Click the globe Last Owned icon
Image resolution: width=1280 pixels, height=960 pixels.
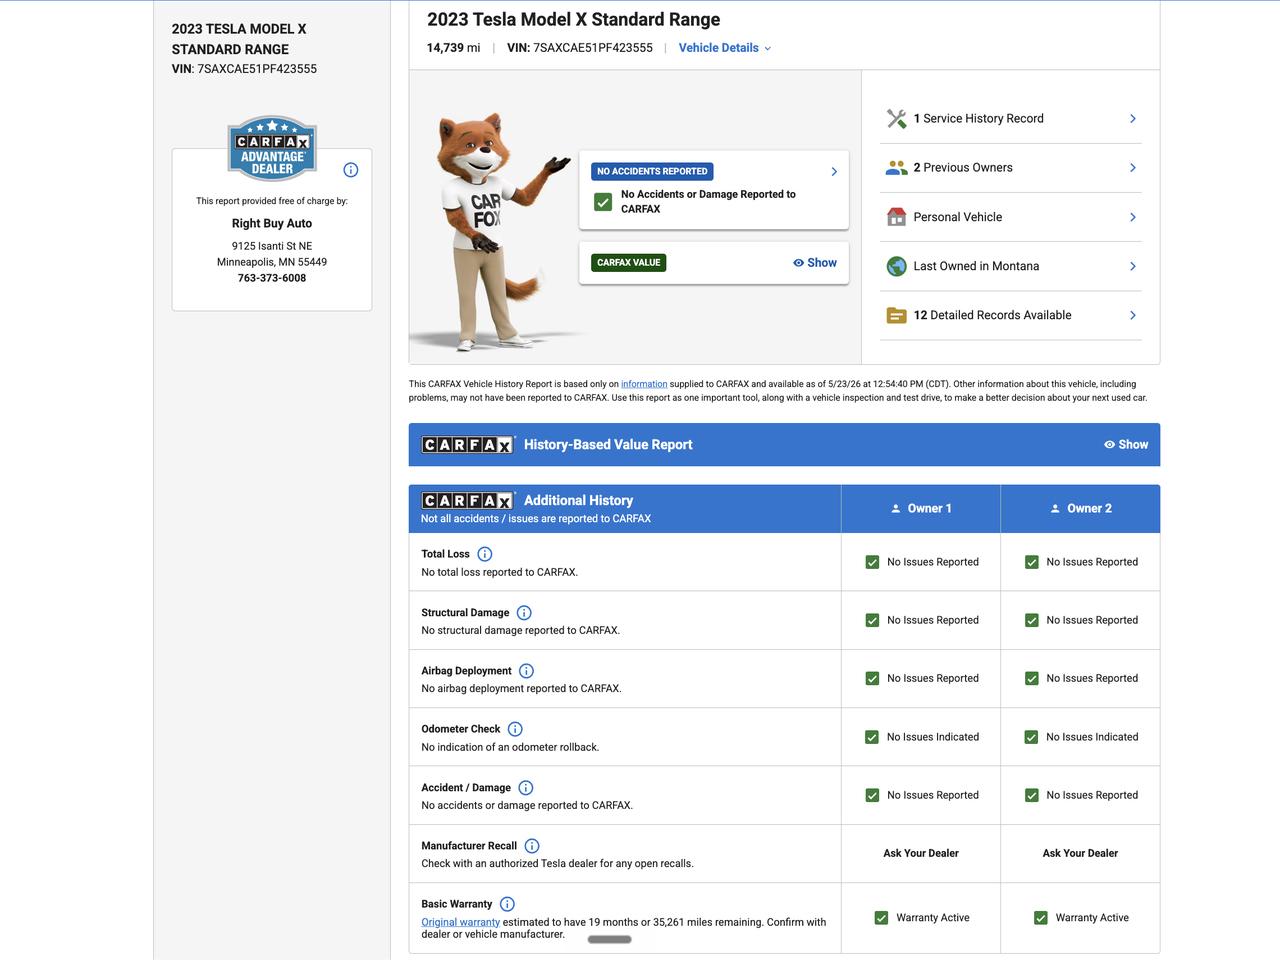click(896, 266)
